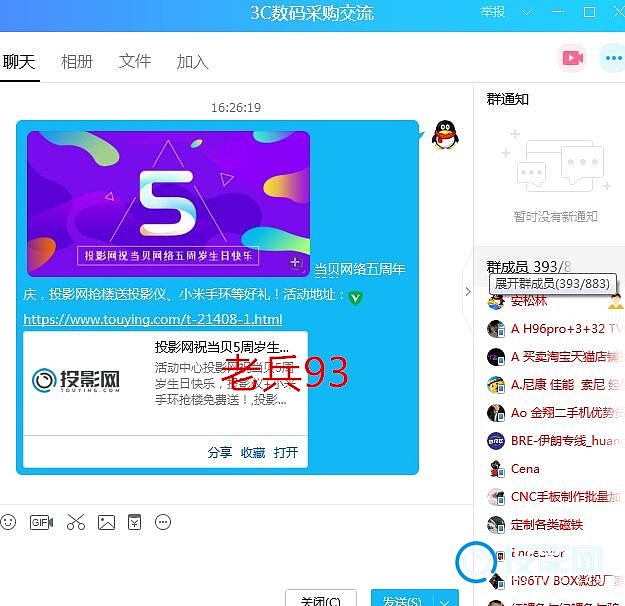Screen dimensions: 625x606
Task: Click the 16:26:19 timestamp
Action: tap(236, 107)
